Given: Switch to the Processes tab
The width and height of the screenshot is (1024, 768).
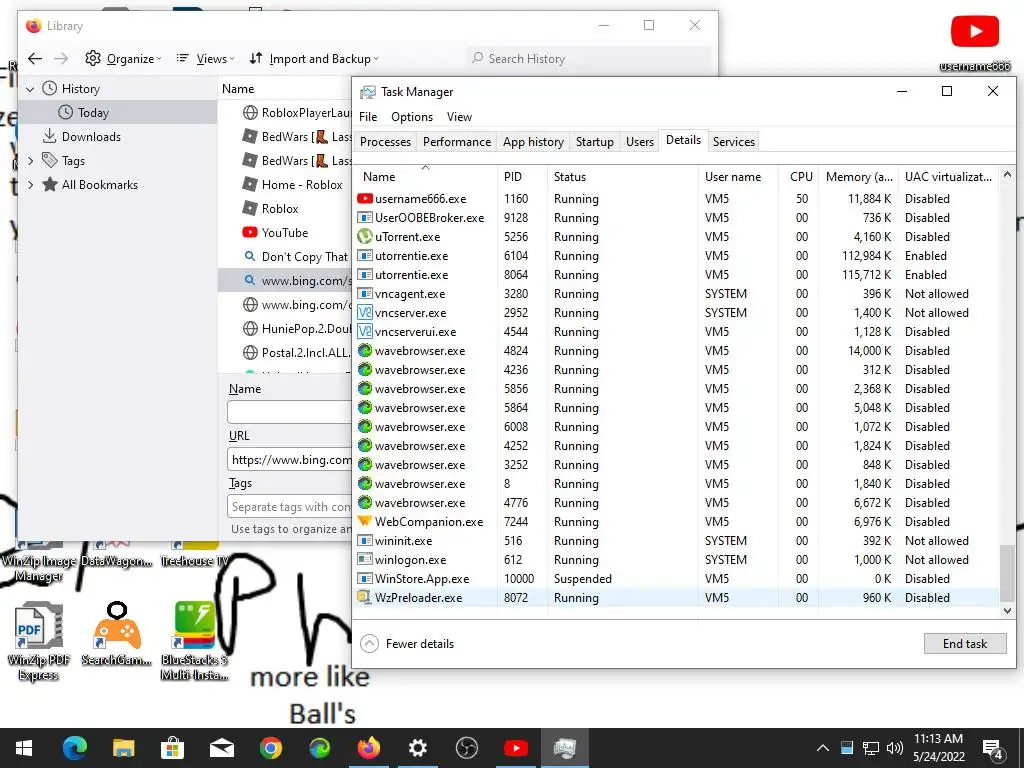Looking at the screenshot, I should click(x=385, y=142).
